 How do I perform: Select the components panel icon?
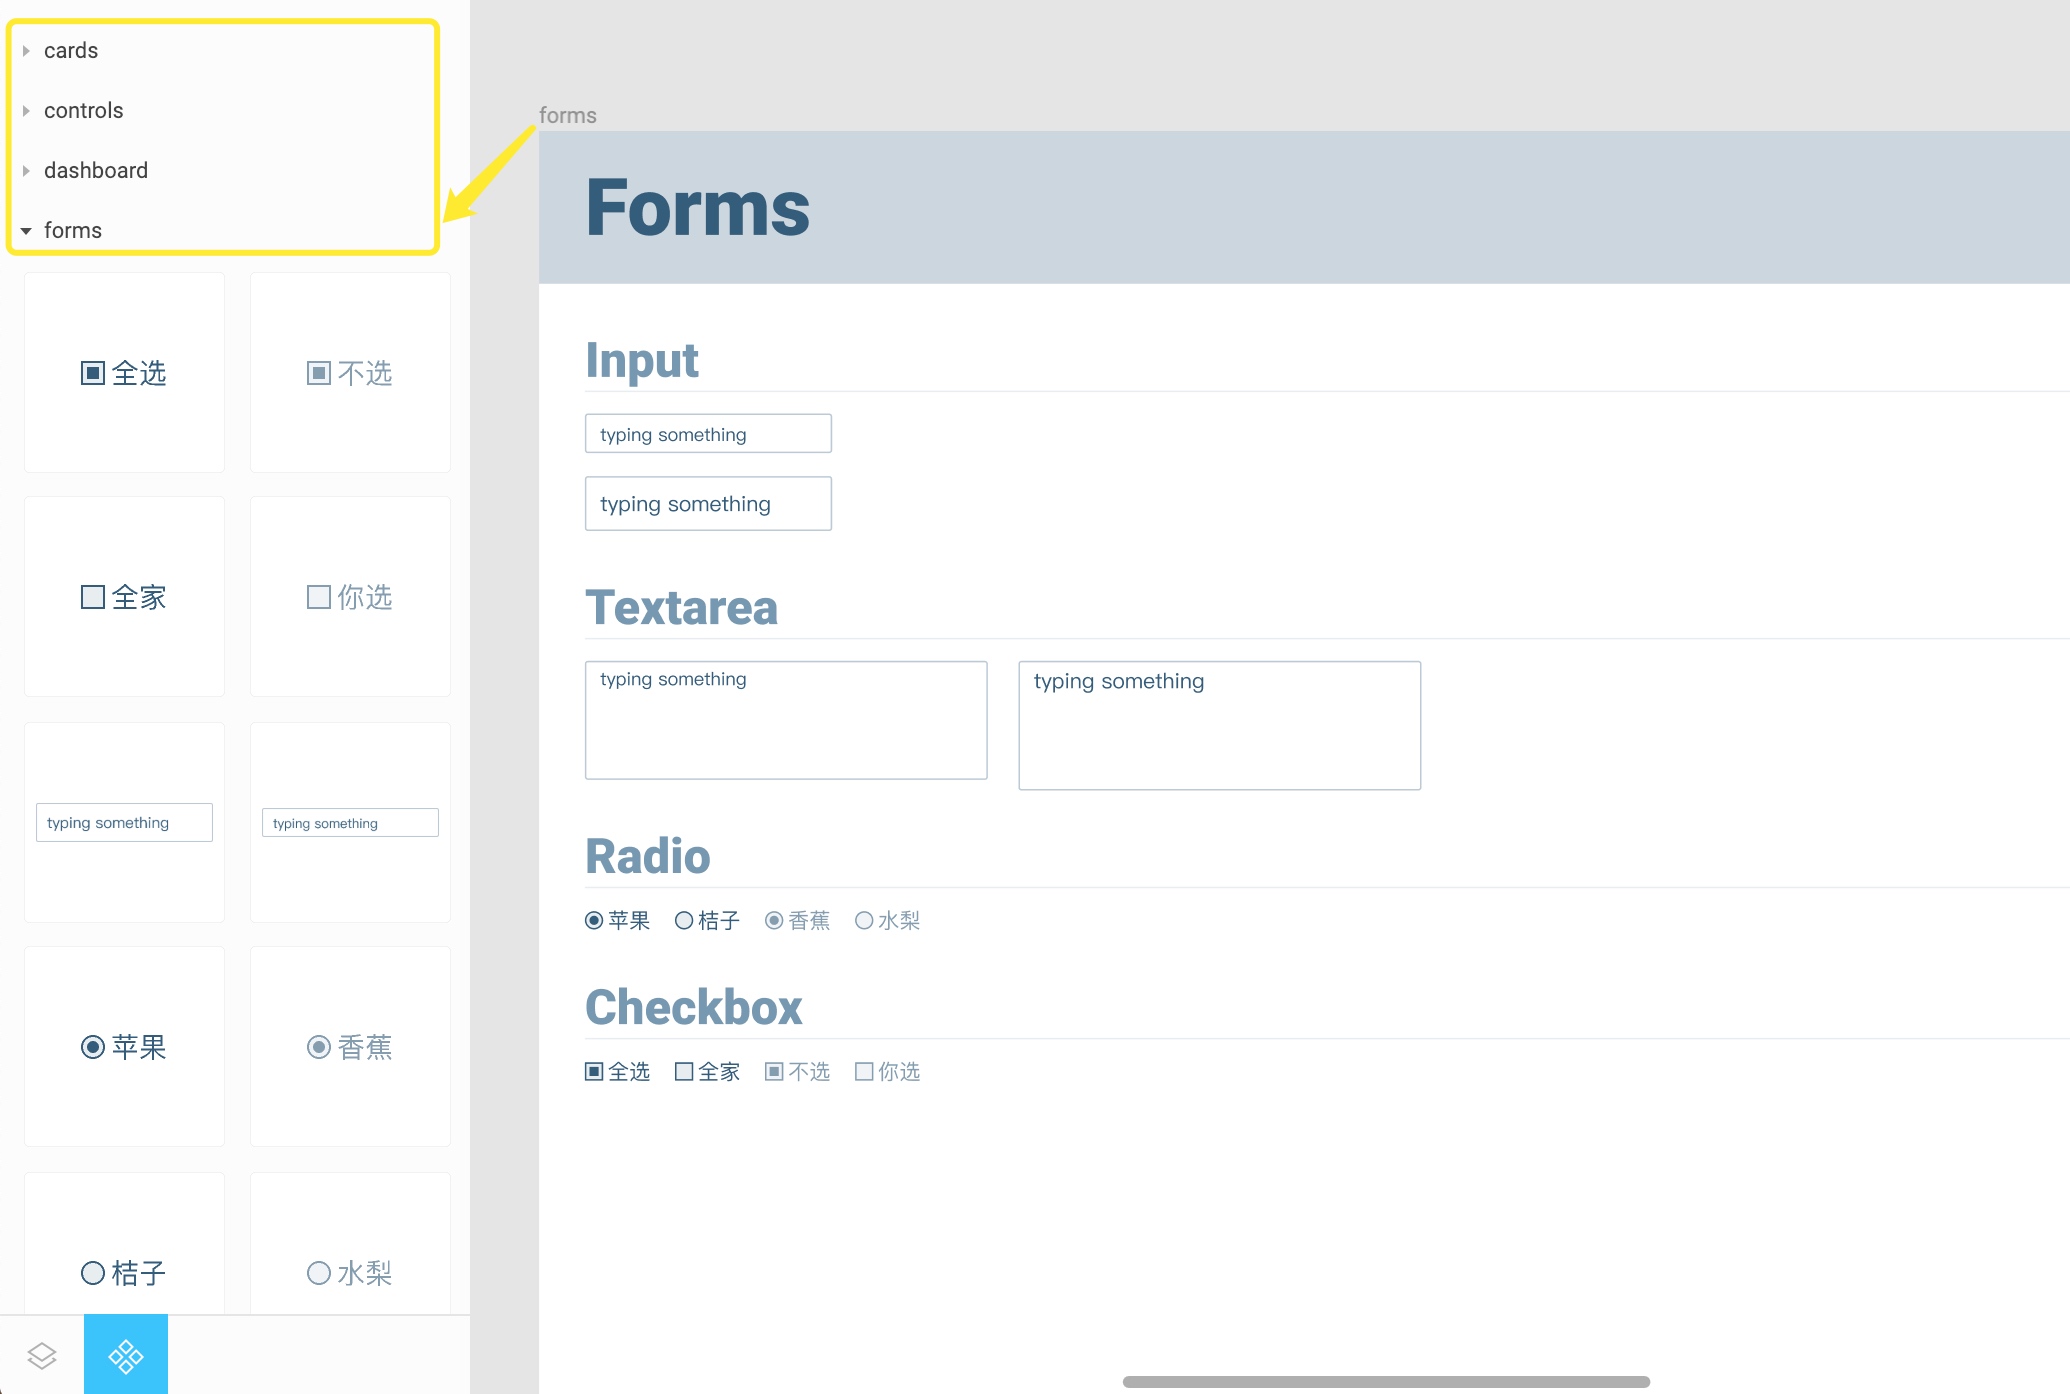click(x=126, y=1356)
